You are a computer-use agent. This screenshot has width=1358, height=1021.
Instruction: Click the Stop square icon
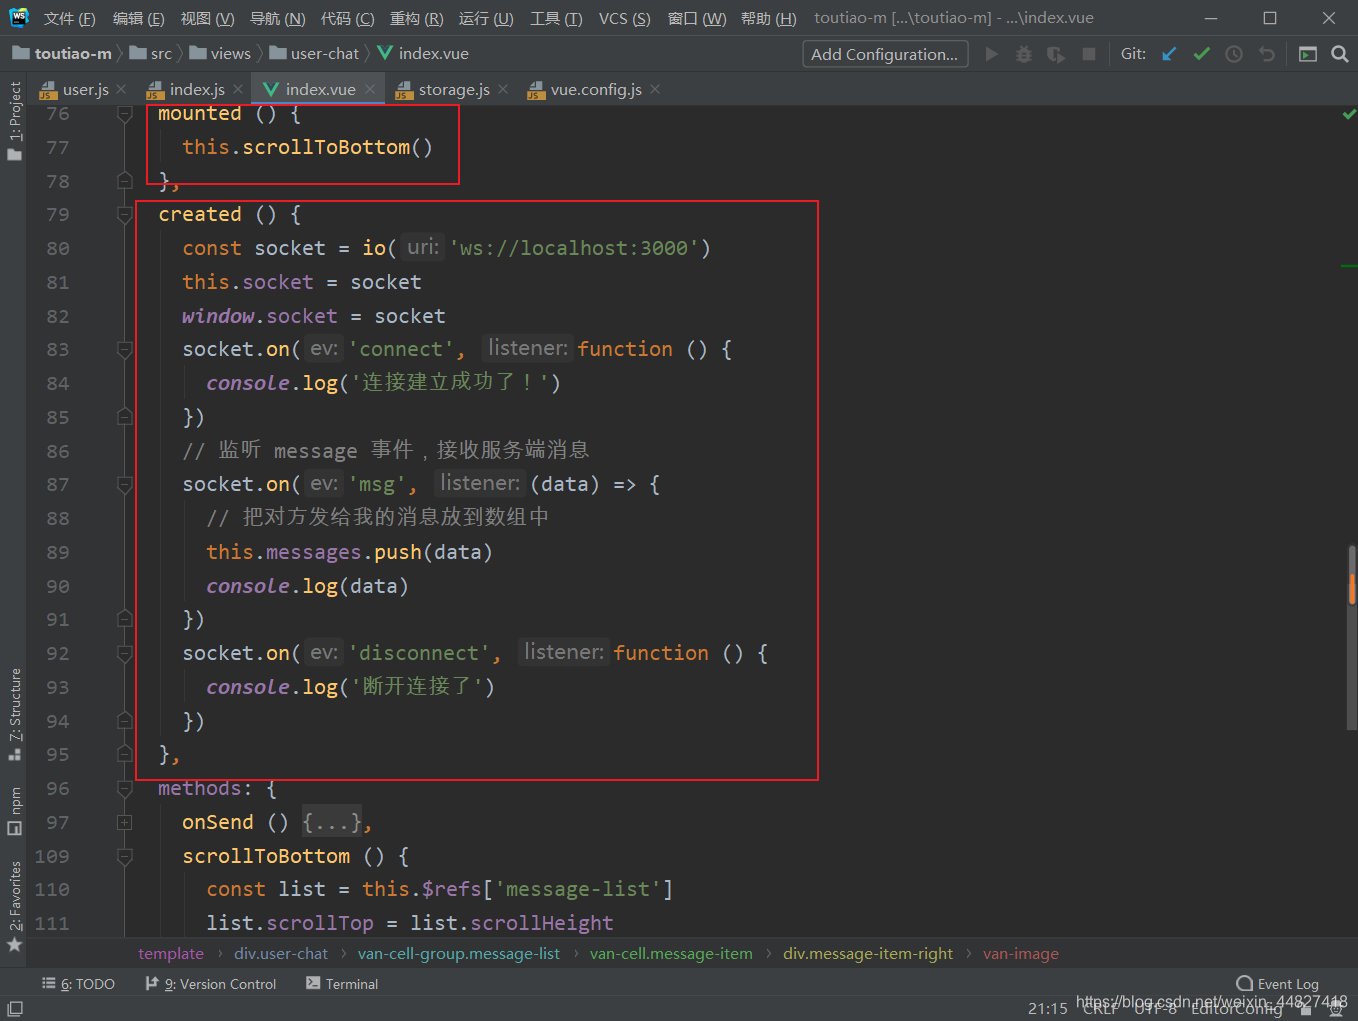(1089, 54)
